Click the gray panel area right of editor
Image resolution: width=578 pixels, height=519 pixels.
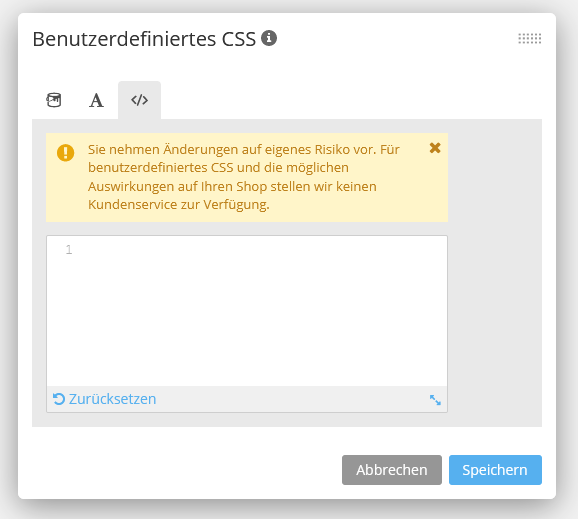click(x=495, y=273)
